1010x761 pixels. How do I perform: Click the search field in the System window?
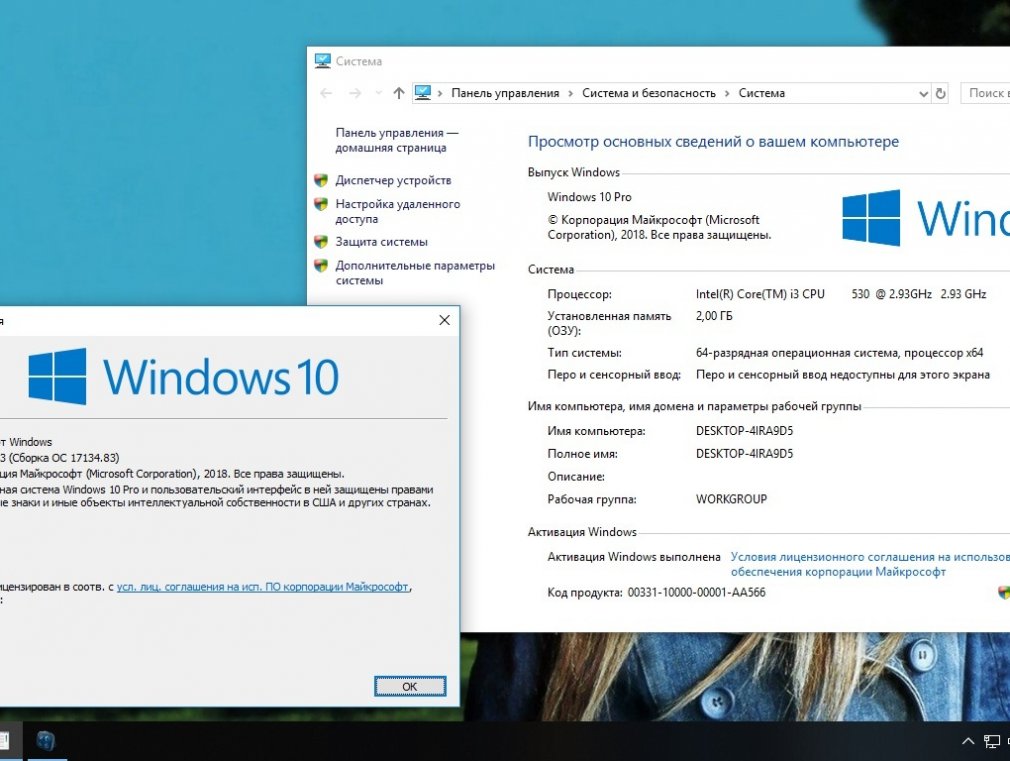986,93
